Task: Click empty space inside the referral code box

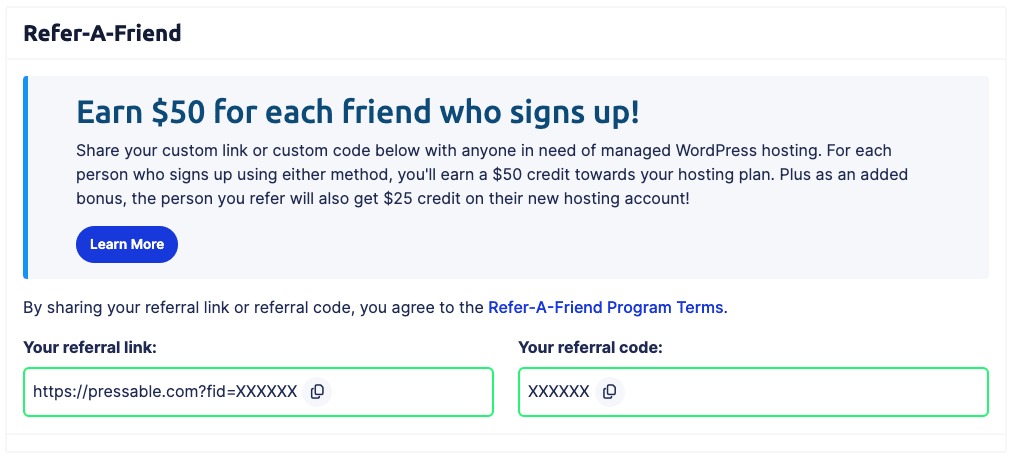Action: (x=800, y=392)
